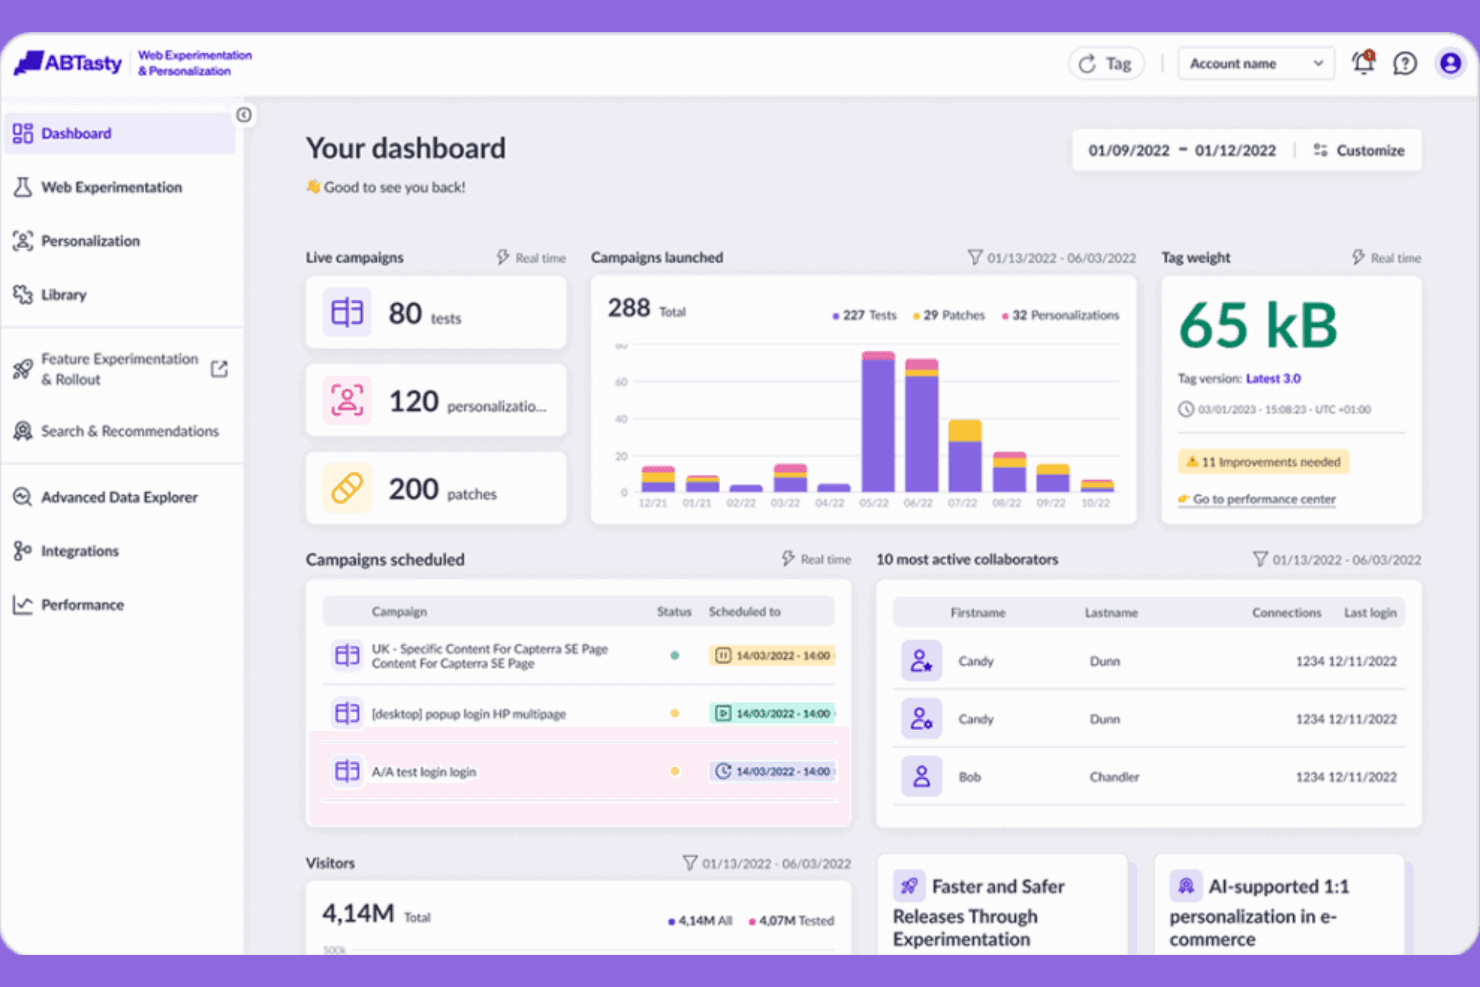Click the patches icon in the 200 card
The width and height of the screenshot is (1480, 987).
coord(347,489)
